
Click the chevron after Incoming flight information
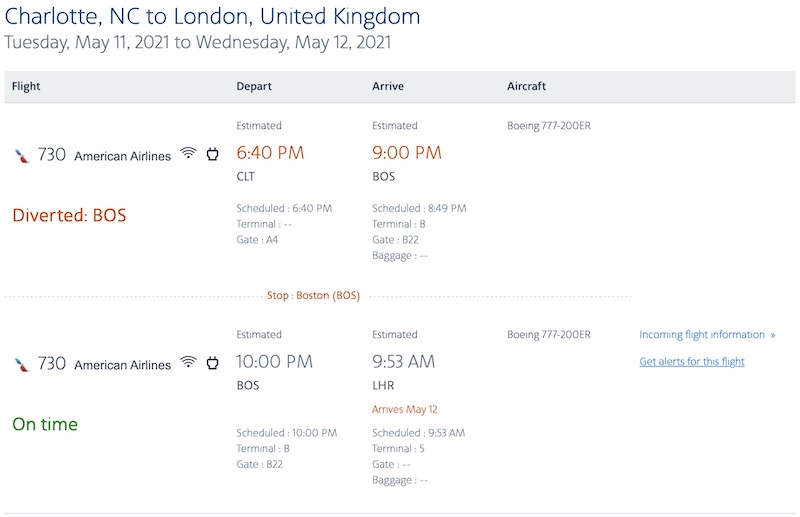[x=772, y=335]
